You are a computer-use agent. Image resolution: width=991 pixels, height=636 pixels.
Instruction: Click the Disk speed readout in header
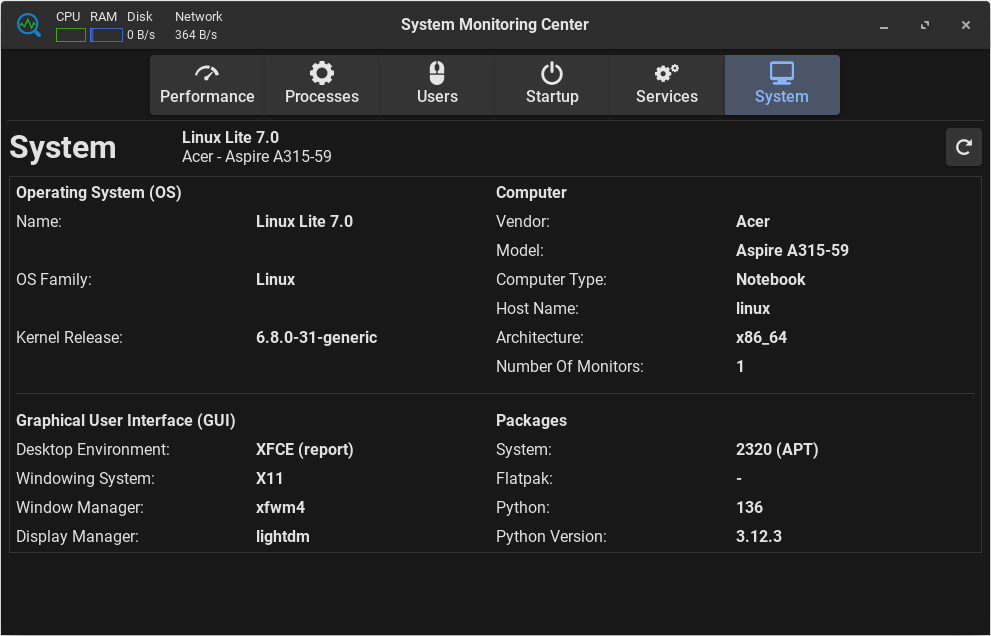[140, 35]
